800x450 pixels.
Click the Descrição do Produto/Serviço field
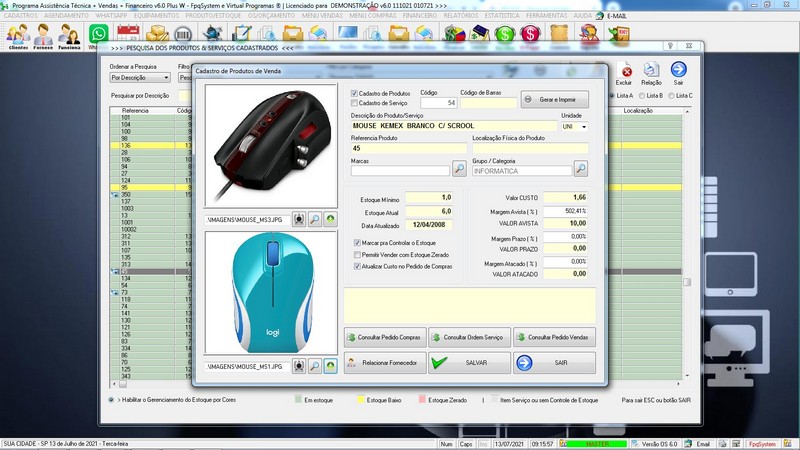[454, 126]
